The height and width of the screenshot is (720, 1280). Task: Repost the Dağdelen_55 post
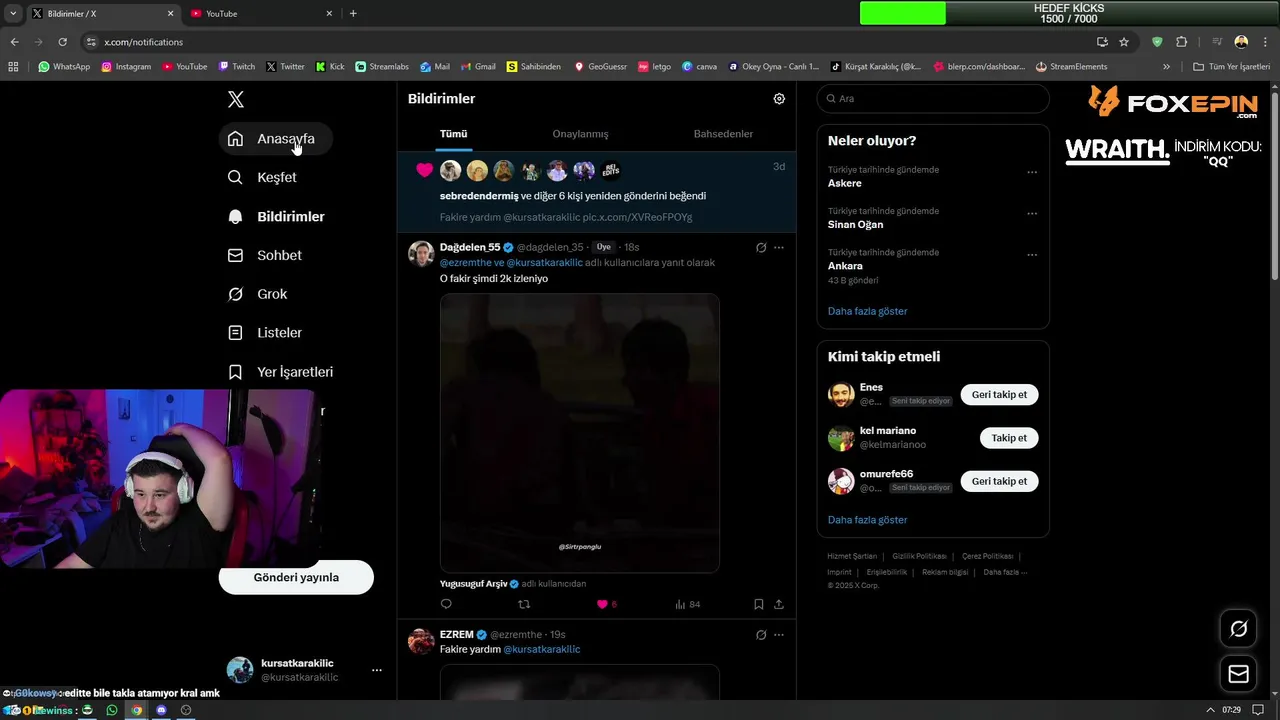(x=524, y=604)
